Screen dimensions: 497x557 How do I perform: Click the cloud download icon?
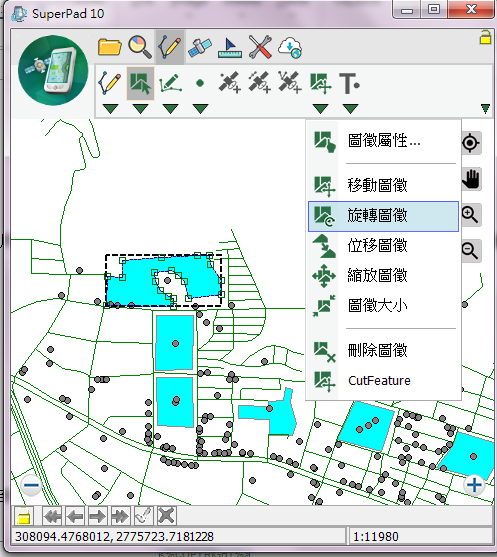[x=290, y=48]
